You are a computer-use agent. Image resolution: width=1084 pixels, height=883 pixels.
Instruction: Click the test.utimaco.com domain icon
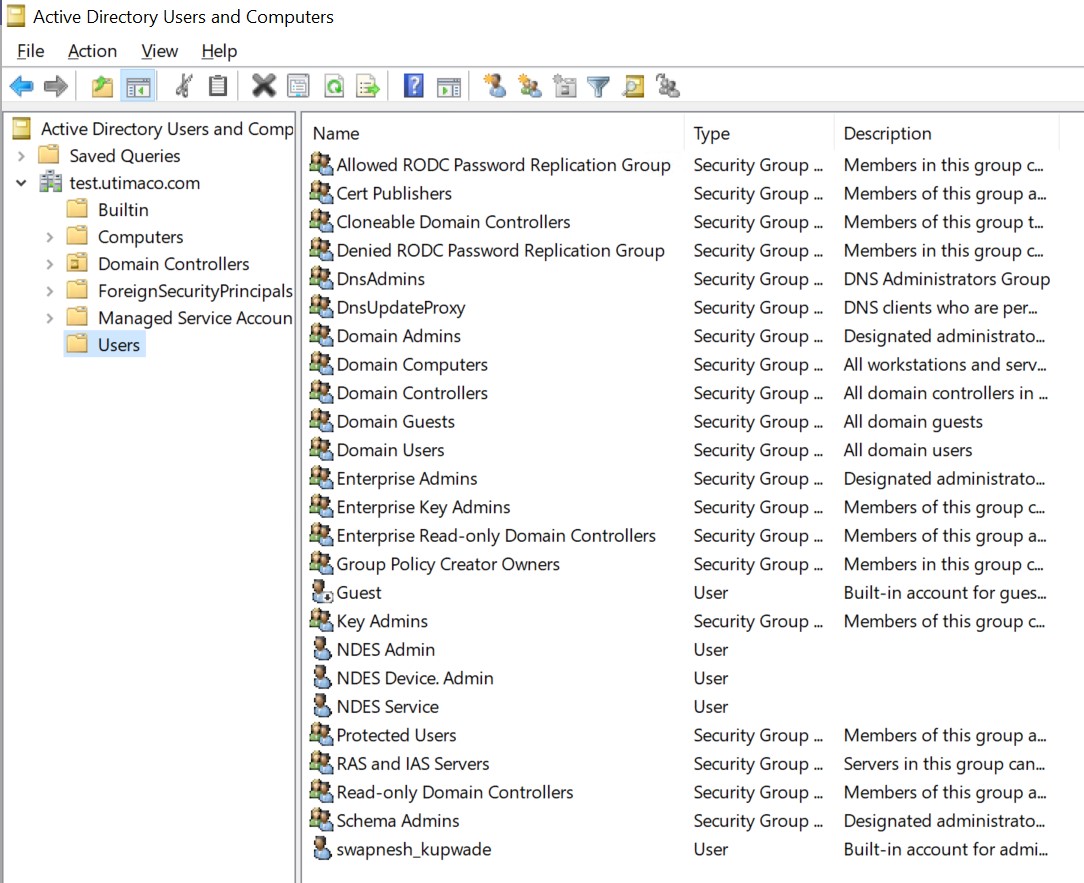(x=50, y=183)
